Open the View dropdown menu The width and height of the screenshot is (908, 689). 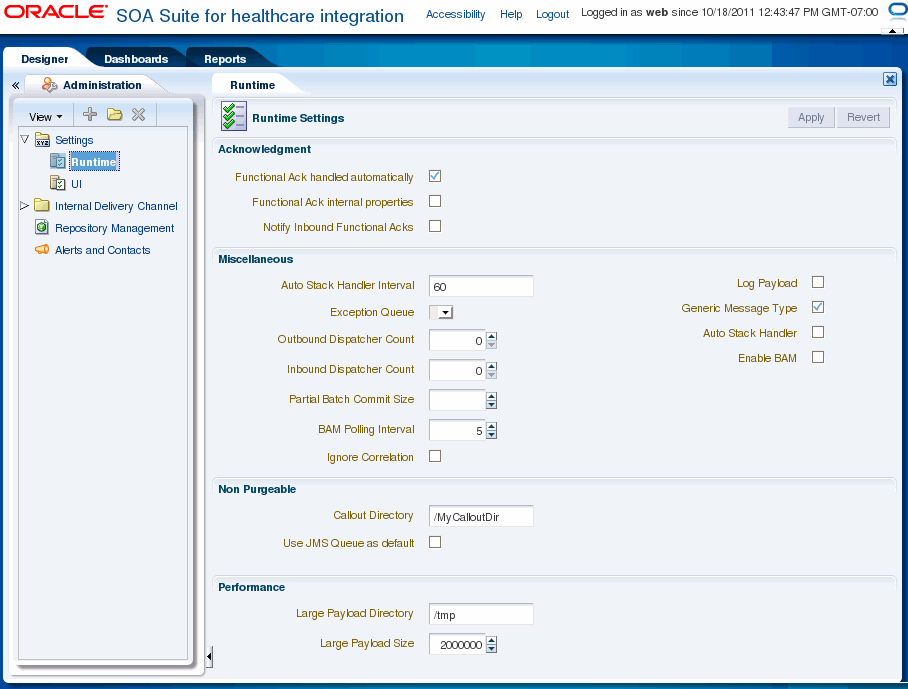(x=45, y=117)
